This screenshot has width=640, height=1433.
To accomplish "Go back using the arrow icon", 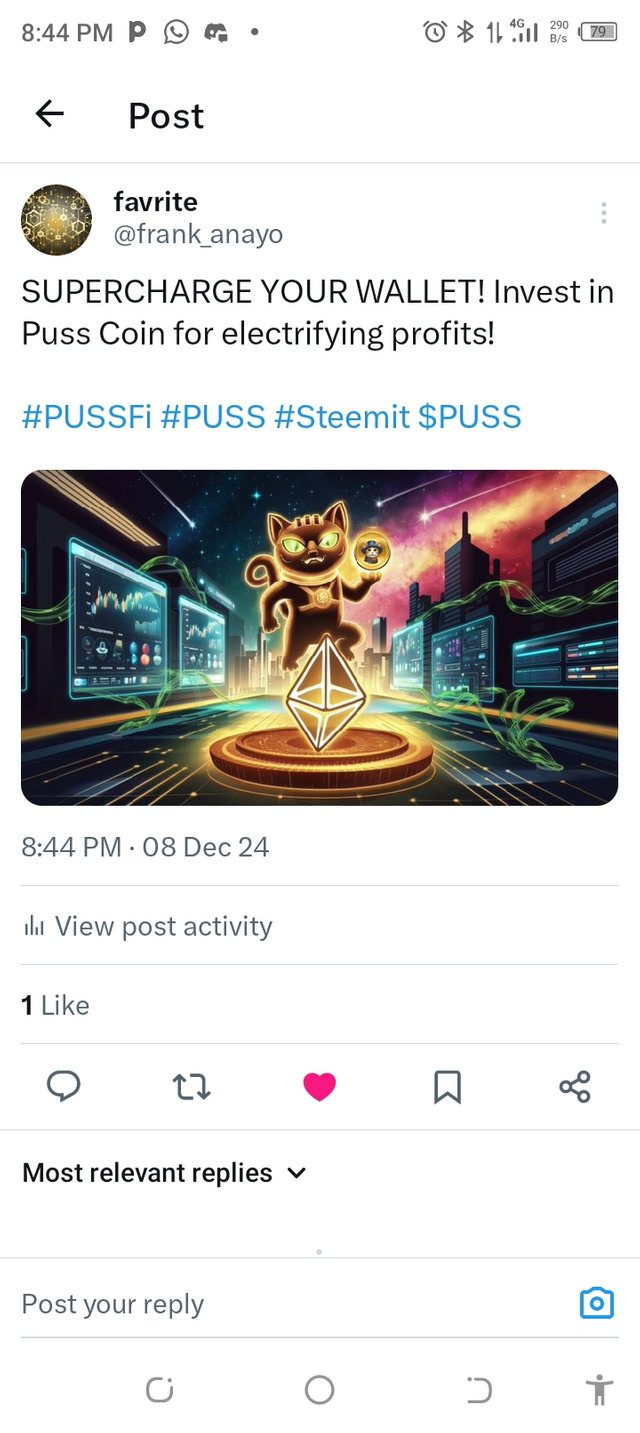I will tap(50, 114).
